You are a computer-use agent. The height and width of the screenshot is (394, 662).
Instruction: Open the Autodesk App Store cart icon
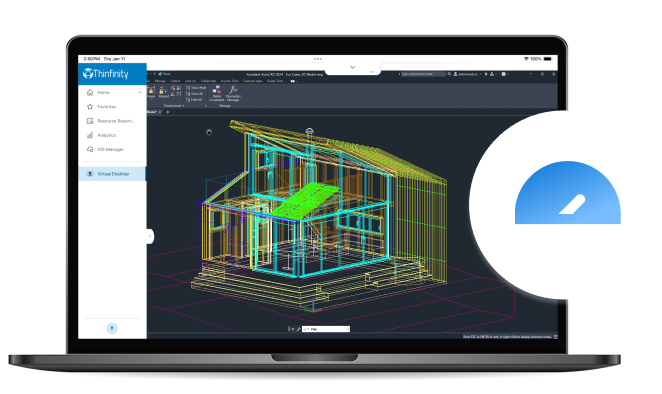[x=486, y=74]
